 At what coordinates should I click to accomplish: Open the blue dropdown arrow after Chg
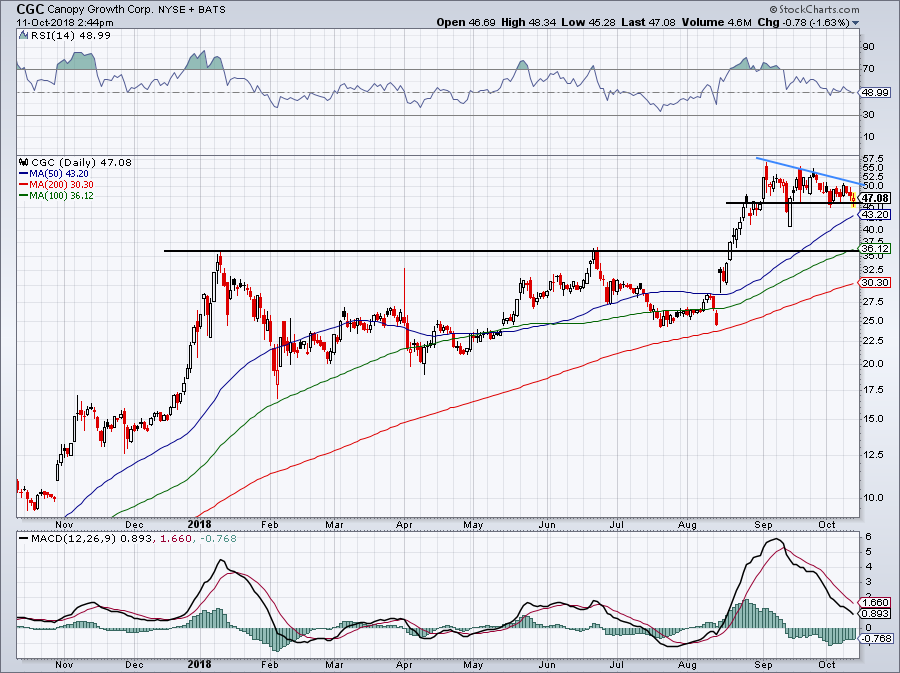856,23
